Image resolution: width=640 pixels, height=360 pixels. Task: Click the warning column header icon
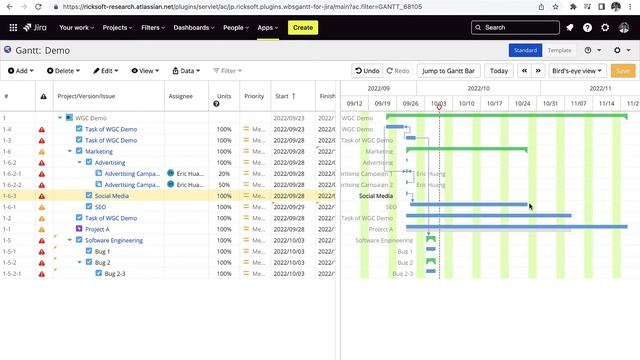pyautogui.click(x=43, y=96)
